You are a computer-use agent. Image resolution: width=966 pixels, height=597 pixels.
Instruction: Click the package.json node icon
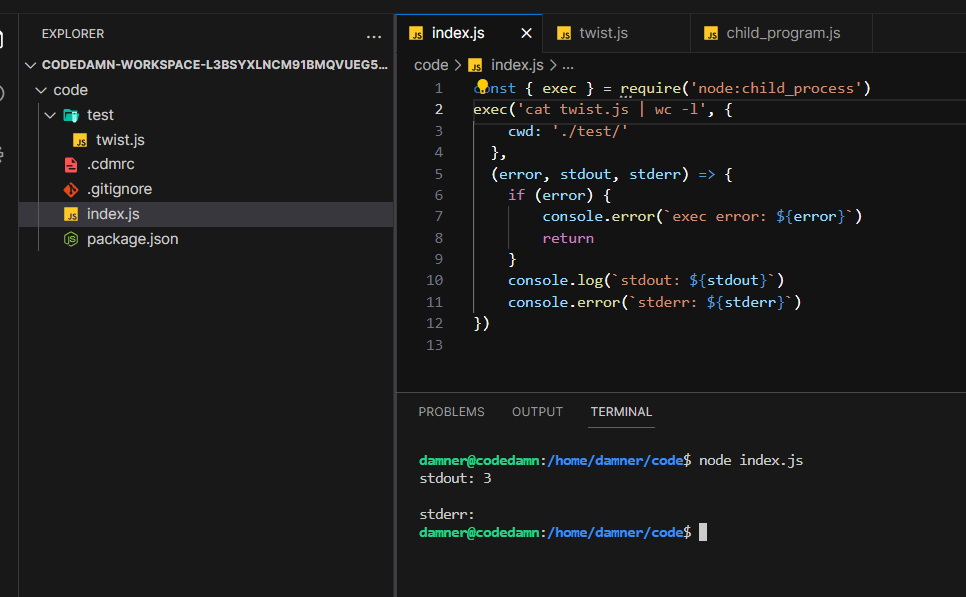[x=71, y=239]
